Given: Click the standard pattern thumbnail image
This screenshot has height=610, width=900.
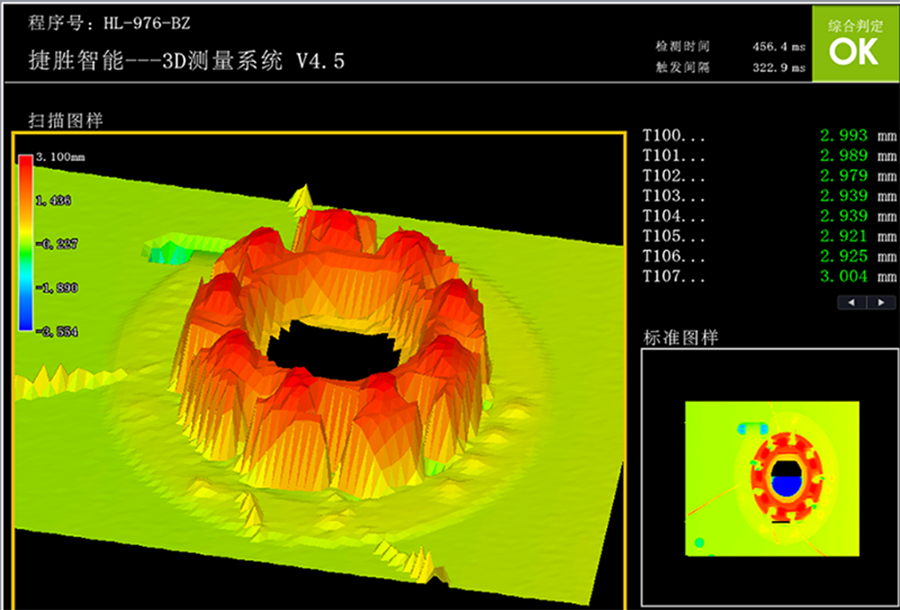Looking at the screenshot, I should pos(771,479).
